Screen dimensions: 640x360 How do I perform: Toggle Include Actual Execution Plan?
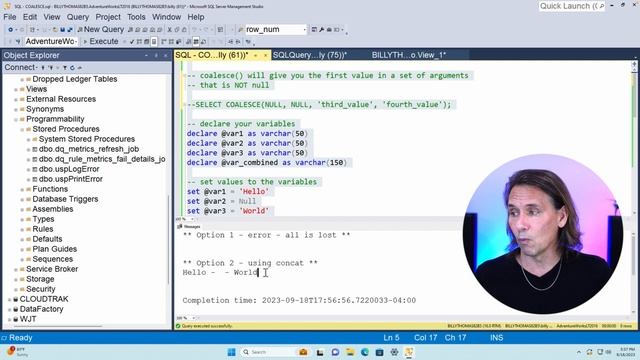coord(164,42)
